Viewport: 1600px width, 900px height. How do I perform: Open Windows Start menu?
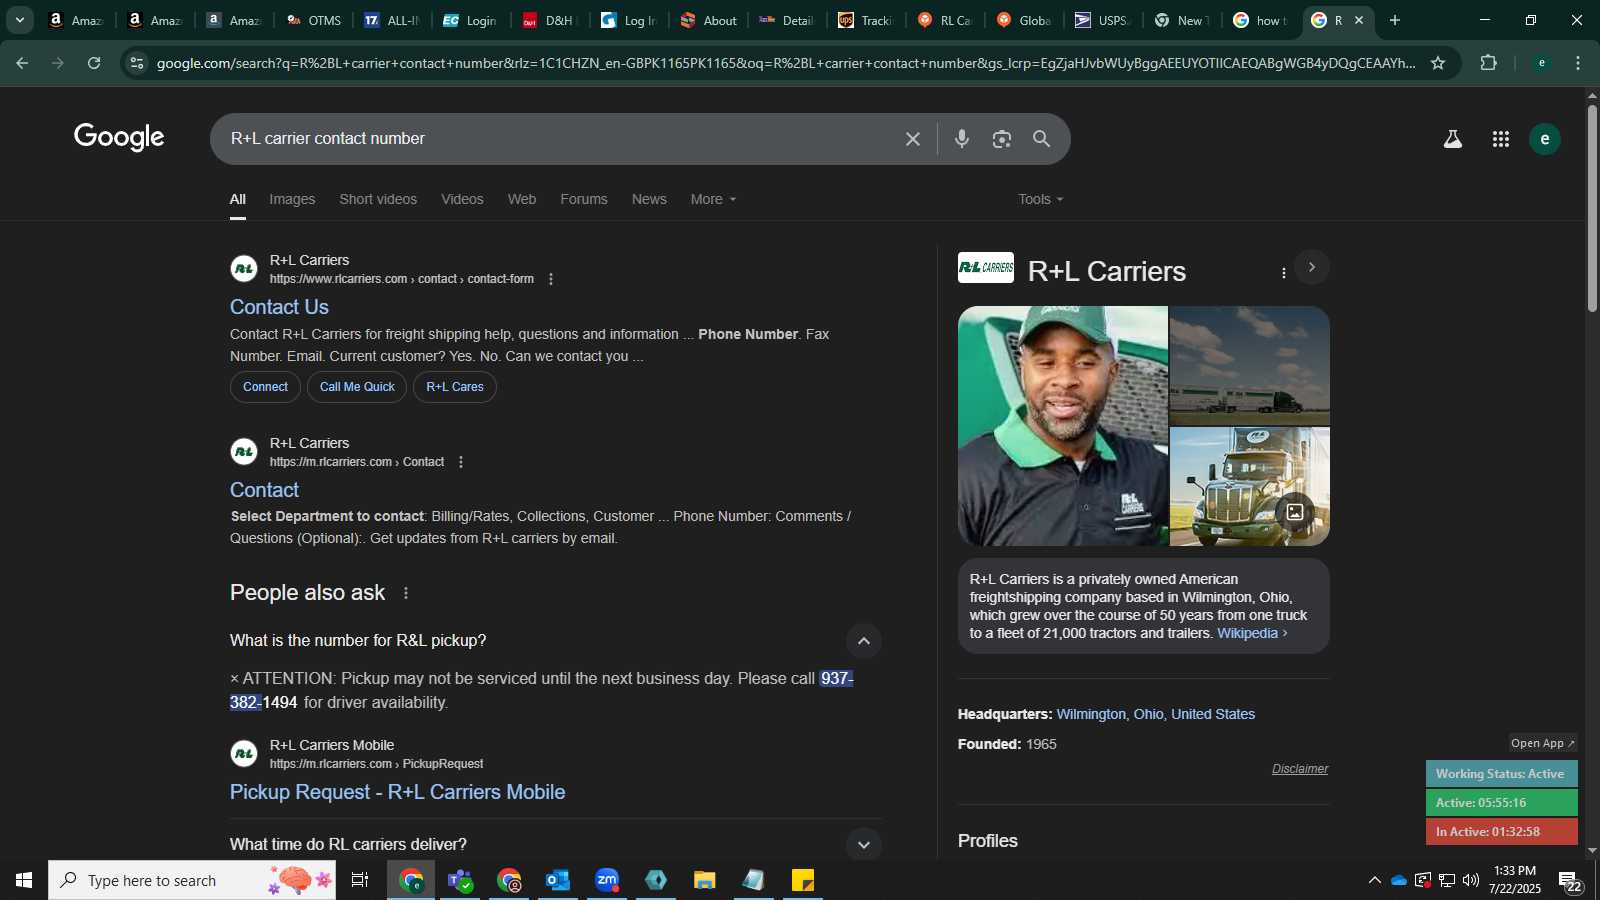tap(24, 880)
